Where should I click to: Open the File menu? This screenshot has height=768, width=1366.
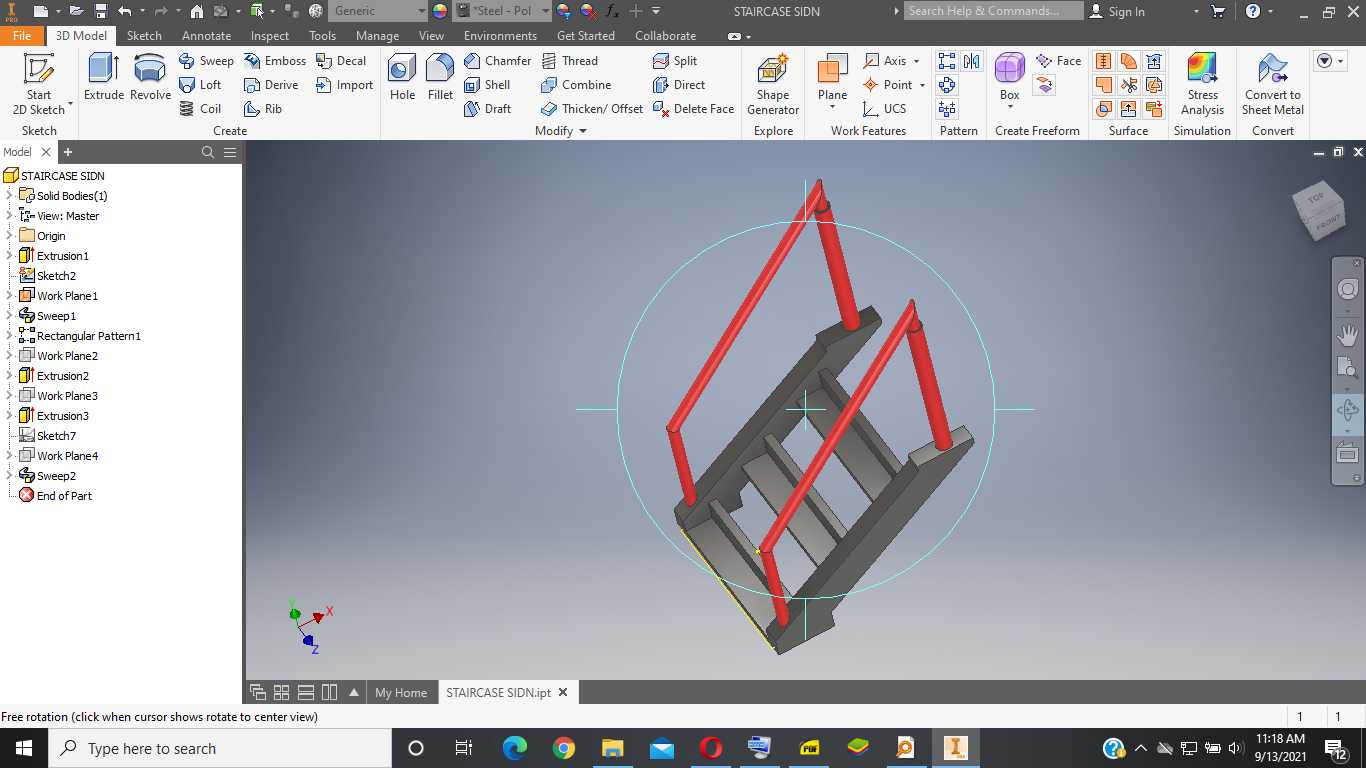coord(22,35)
